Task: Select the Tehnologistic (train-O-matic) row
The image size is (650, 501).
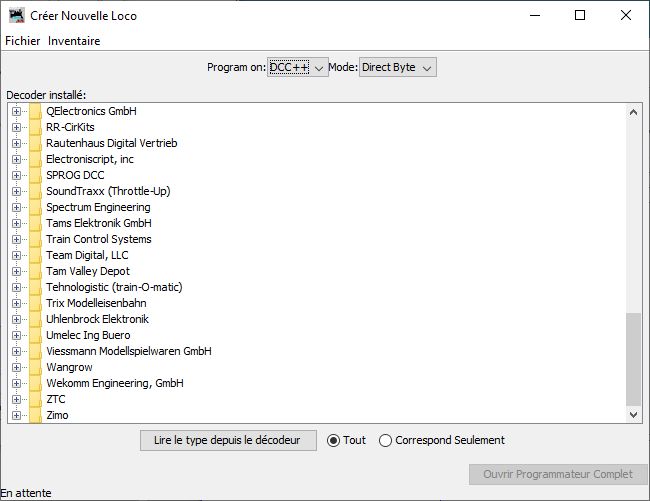Action: coord(114,287)
